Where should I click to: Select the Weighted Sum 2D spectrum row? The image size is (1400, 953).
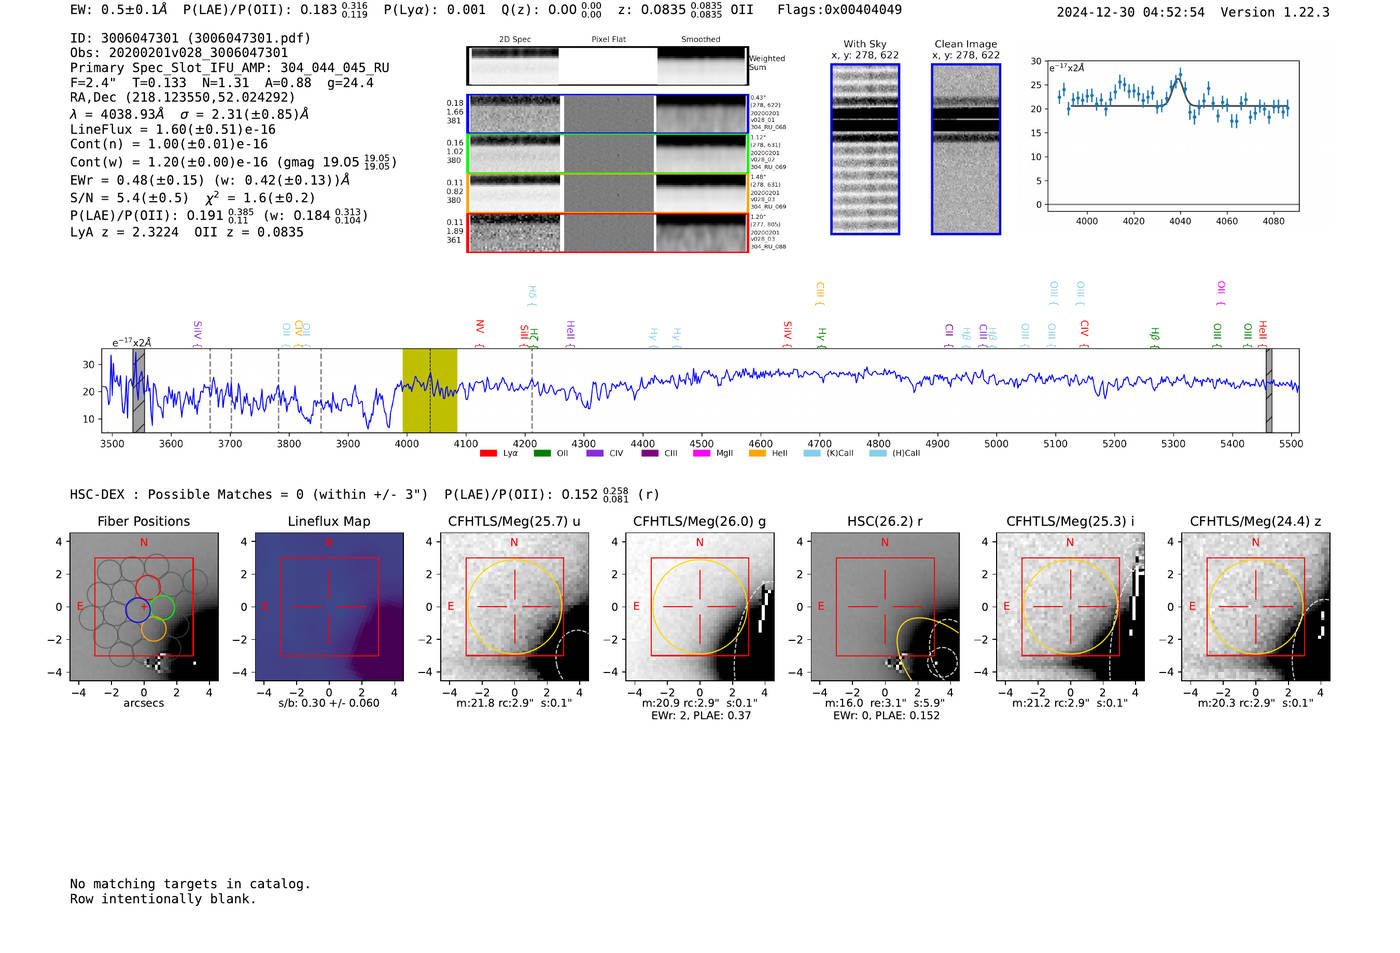point(607,66)
